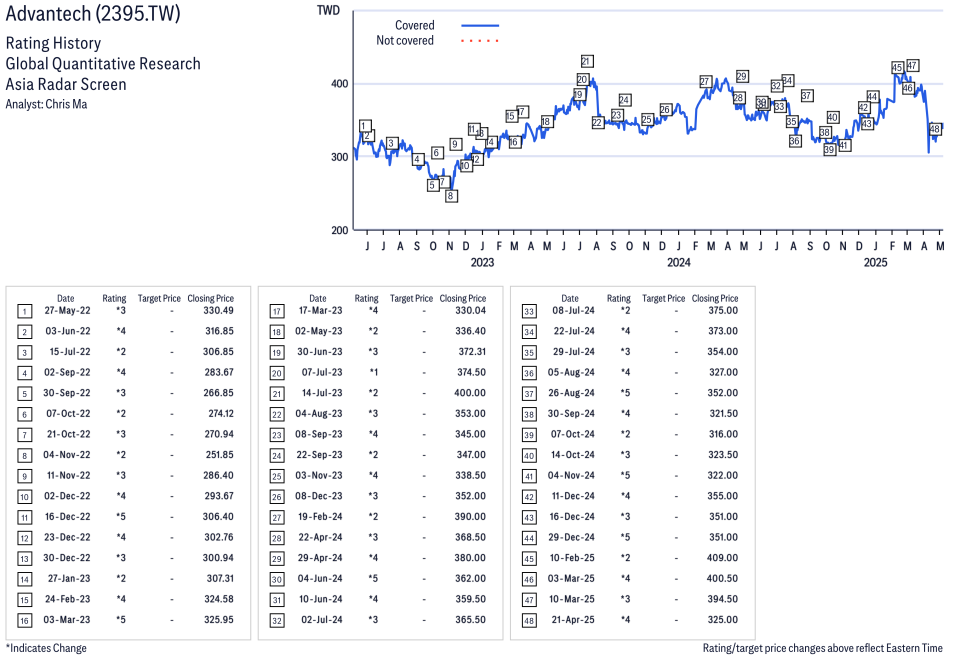The image size is (954, 655).
Task: Click chart marker 1 on the price line
Action: (365, 126)
